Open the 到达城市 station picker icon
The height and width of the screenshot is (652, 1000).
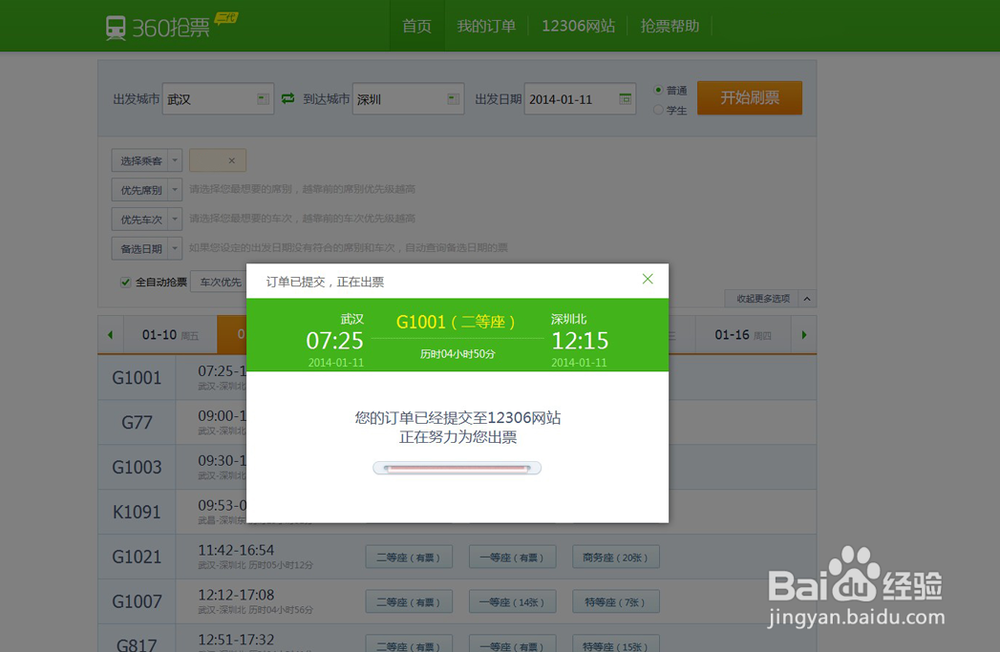pyautogui.click(x=453, y=99)
